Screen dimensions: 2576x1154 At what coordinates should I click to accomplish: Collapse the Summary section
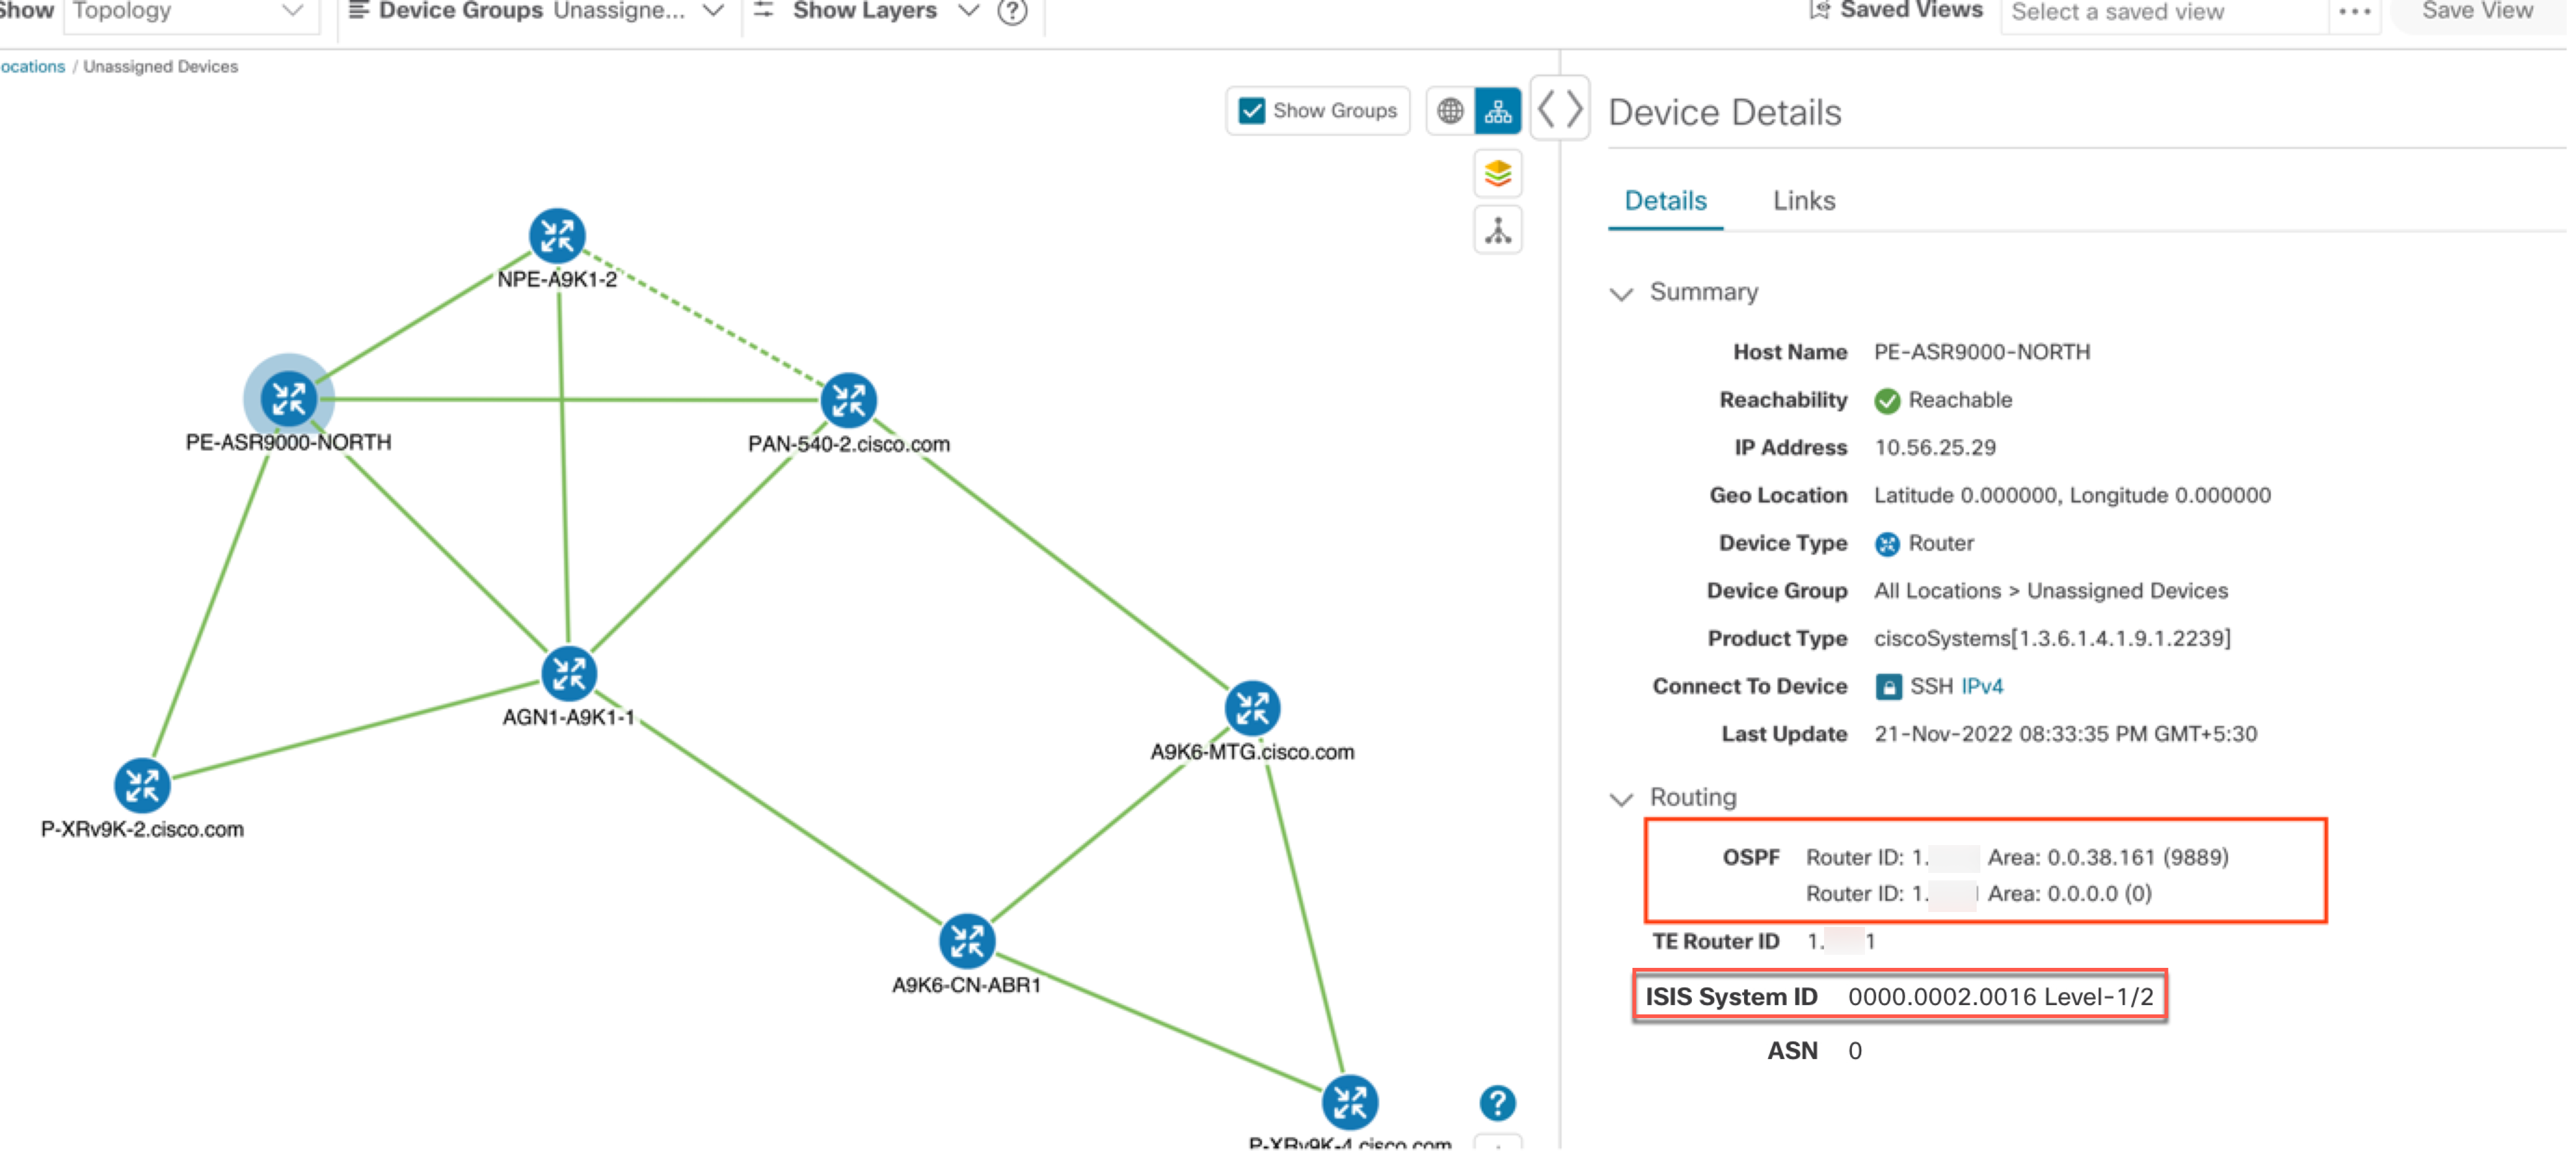pyautogui.click(x=1623, y=293)
